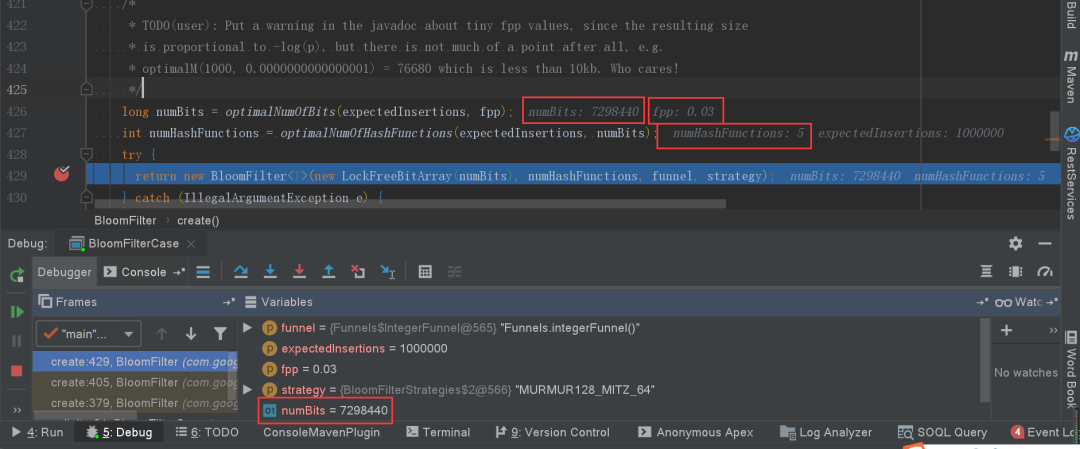Close the BloomFilterCase debug tab
This screenshot has height=449, width=1080.
(x=191, y=244)
